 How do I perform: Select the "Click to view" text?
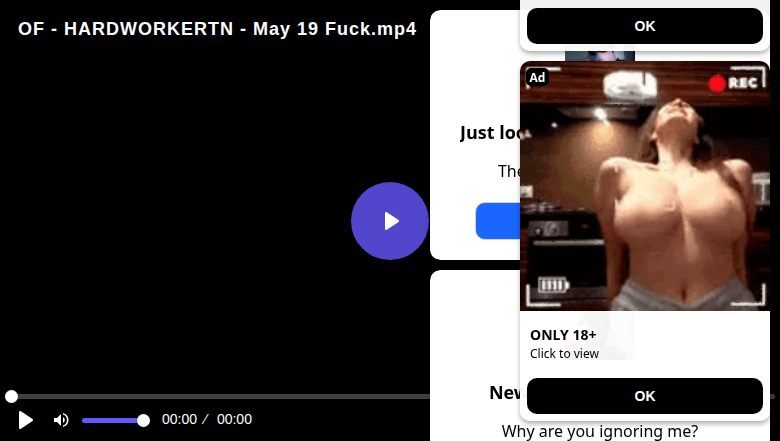click(564, 353)
